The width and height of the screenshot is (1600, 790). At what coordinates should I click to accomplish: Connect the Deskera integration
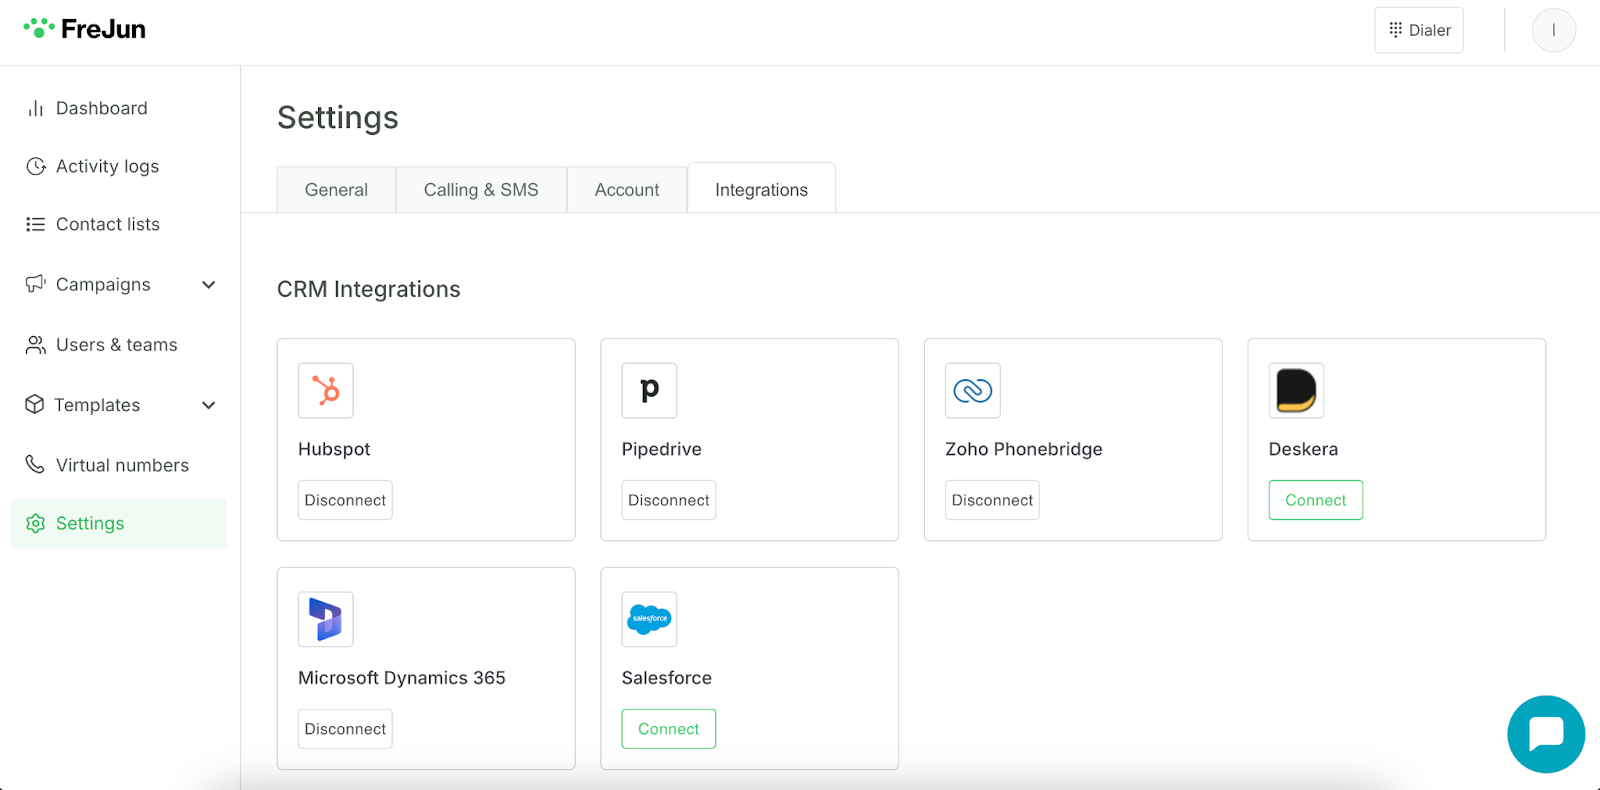pyautogui.click(x=1316, y=500)
